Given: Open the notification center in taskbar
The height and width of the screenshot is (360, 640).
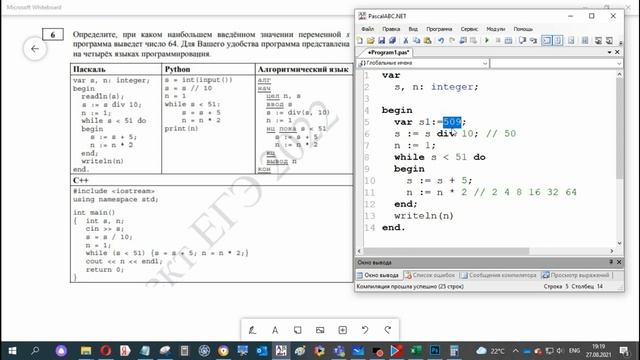Looking at the screenshot, I should click(624, 351).
